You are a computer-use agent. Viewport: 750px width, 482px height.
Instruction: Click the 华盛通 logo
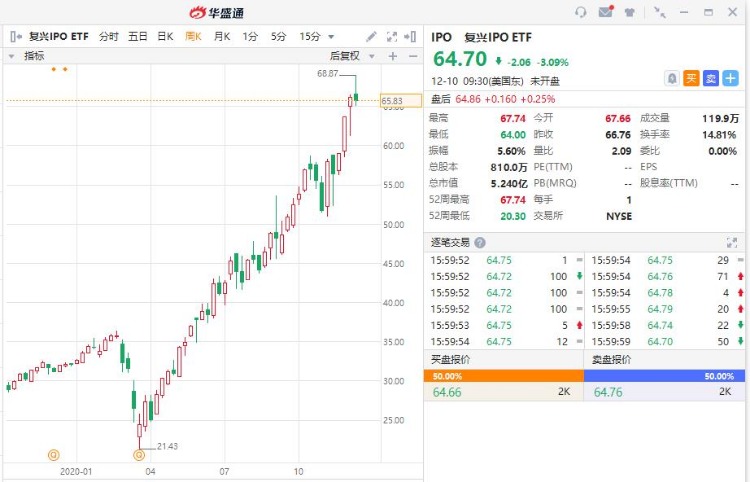[x=217, y=12]
